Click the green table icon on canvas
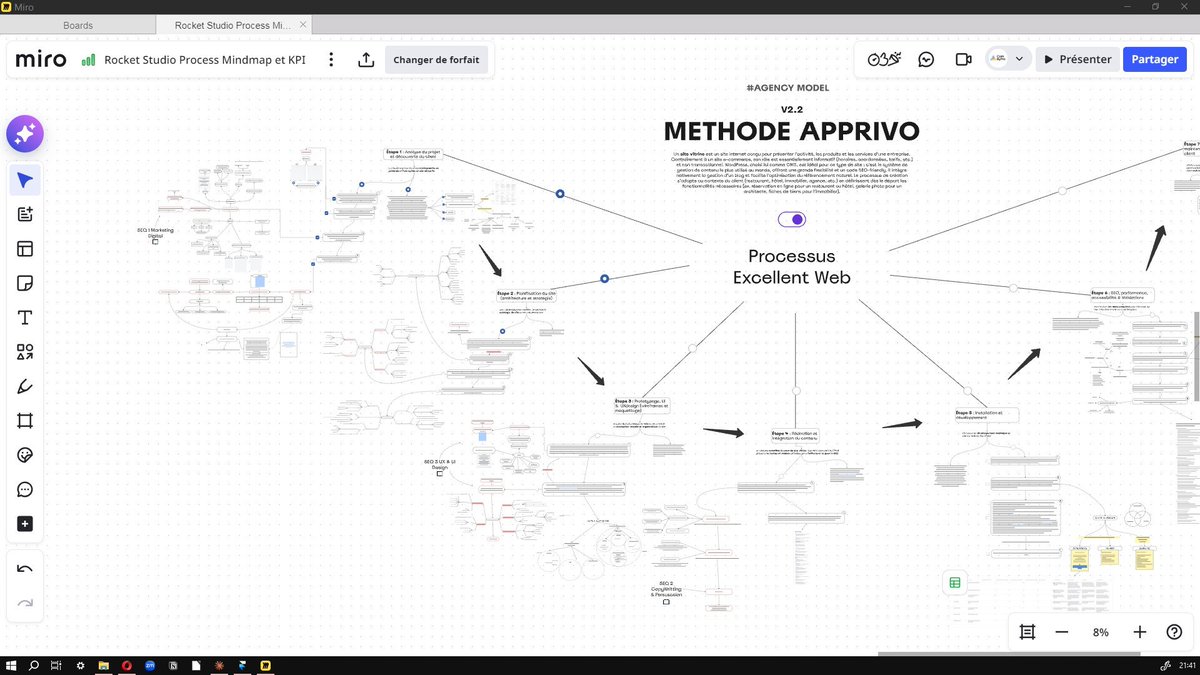The width and height of the screenshot is (1200, 675). click(x=955, y=583)
